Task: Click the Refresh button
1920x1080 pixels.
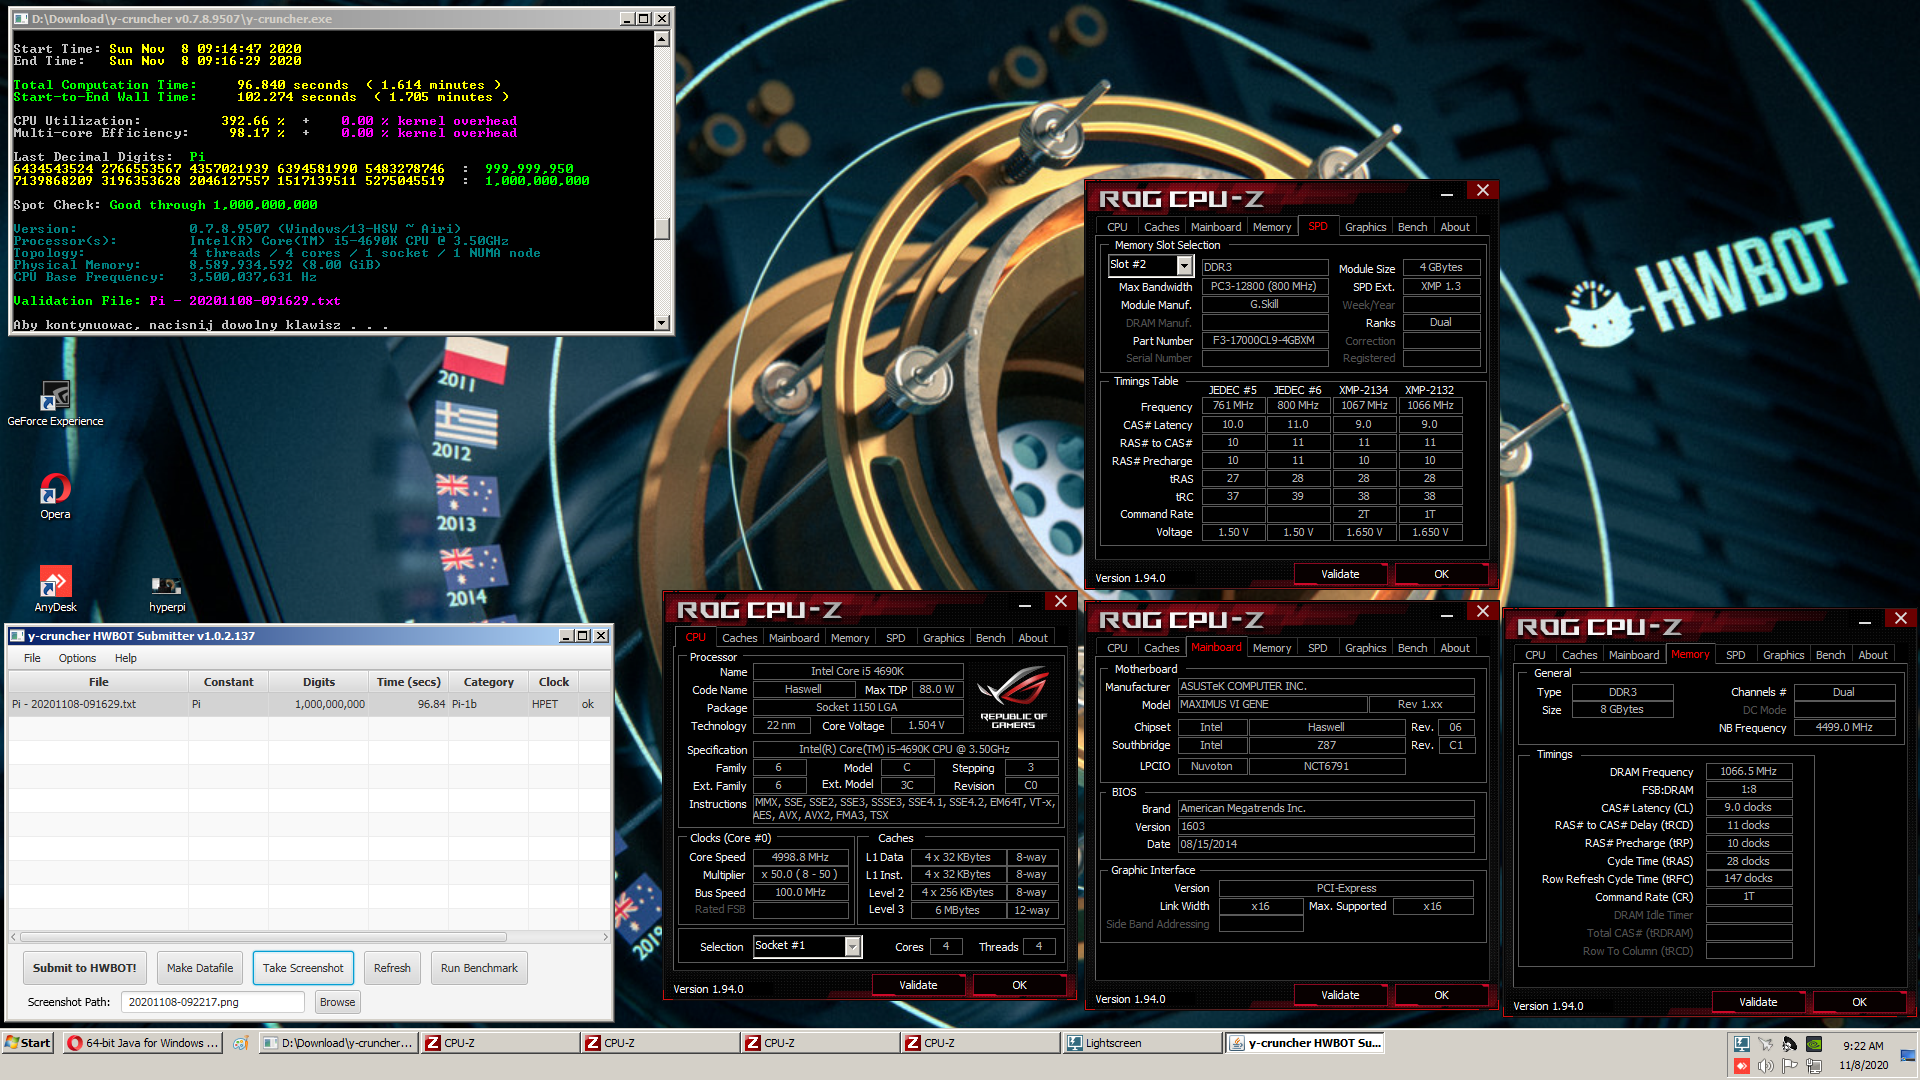Action: (x=392, y=968)
